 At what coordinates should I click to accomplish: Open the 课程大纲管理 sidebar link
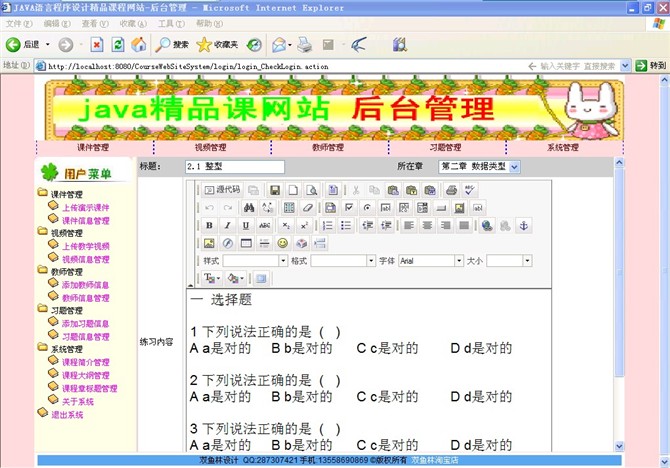tap(85, 375)
